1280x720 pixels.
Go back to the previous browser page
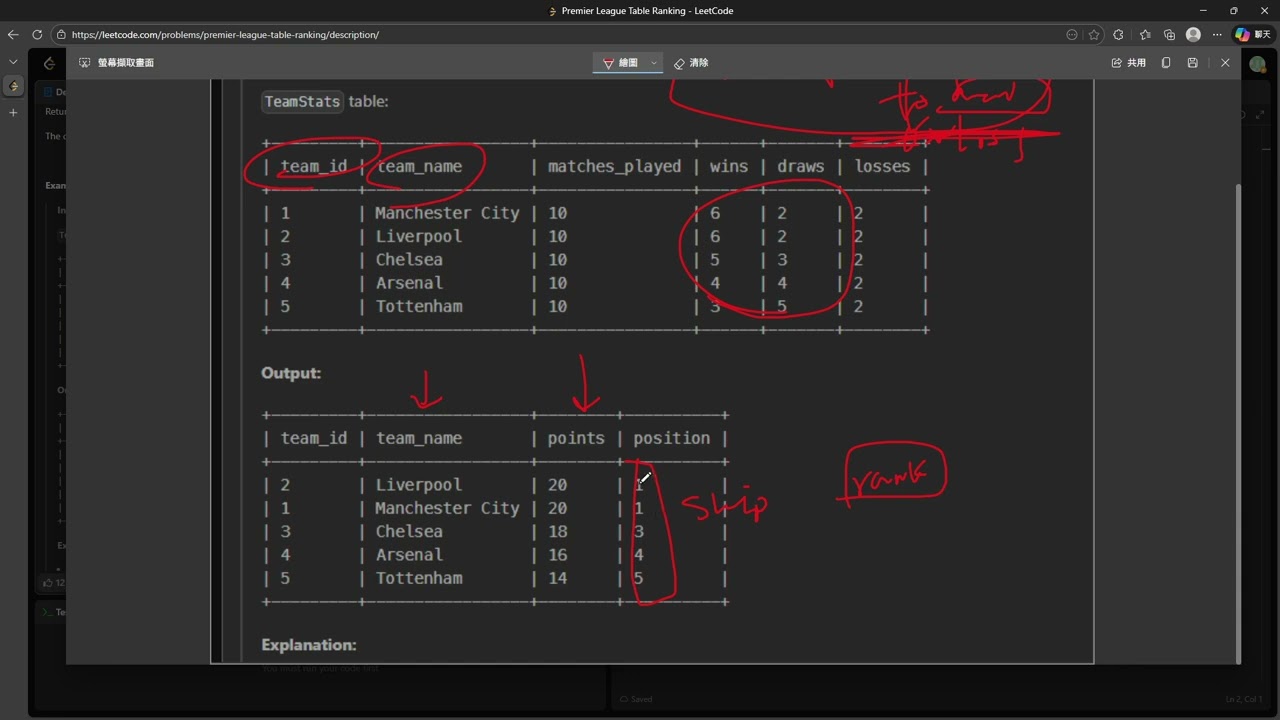tap(13, 34)
